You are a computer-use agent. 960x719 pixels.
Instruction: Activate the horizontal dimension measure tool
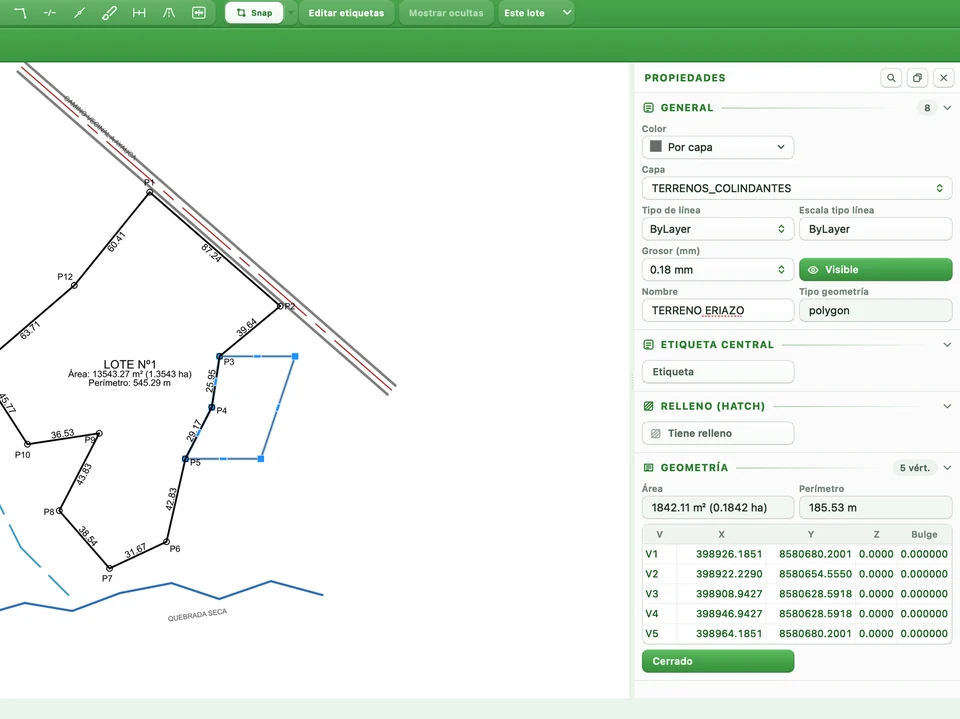[x=139, y=13]
